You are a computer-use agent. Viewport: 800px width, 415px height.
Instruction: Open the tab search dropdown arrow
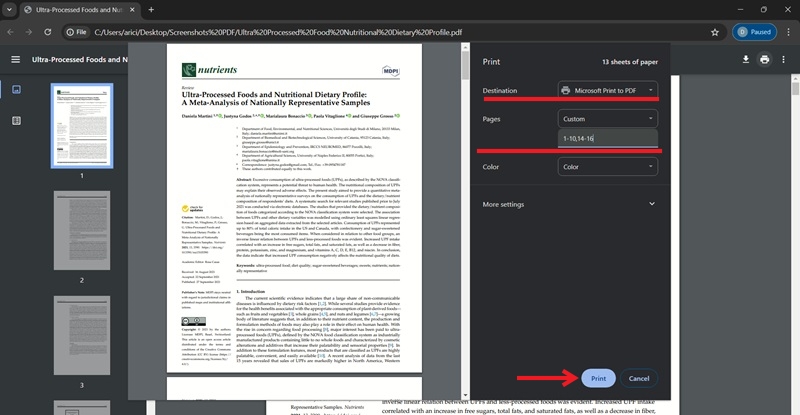[x=9, y=10]
